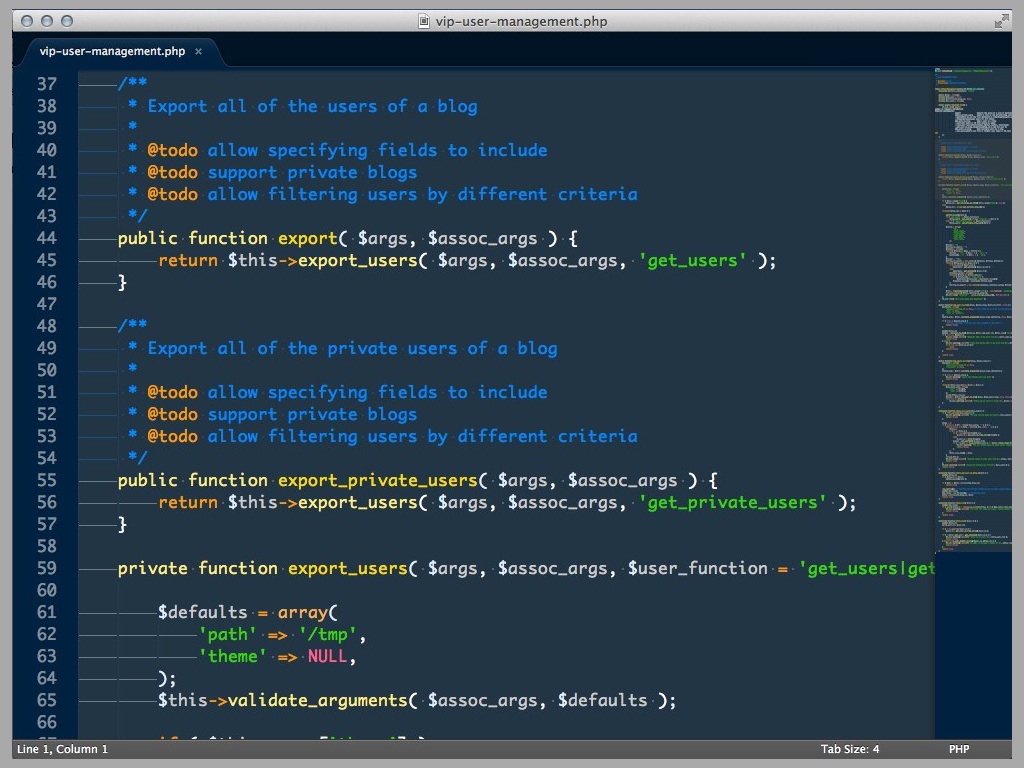Click the closing brace on line 46
Screen dimensions: 1024x768
[x=122, y=283]
